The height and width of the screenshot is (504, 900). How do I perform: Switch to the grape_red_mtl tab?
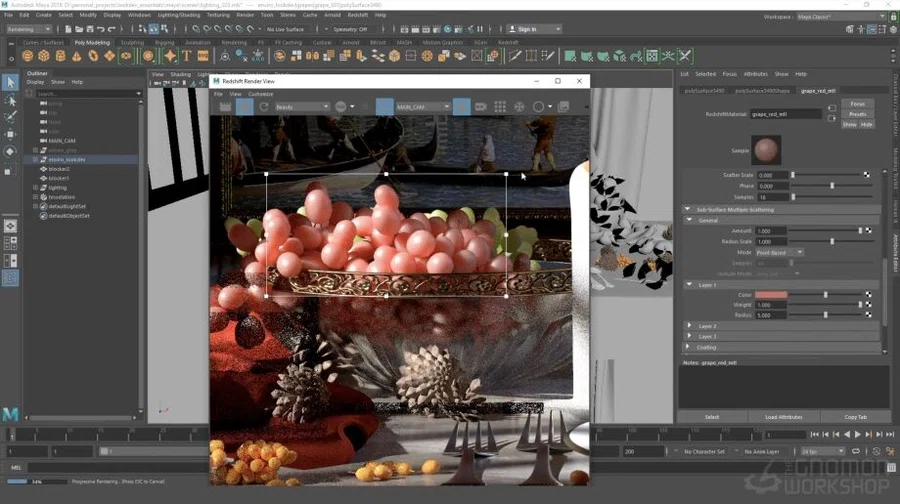click(x=818, y=91)
